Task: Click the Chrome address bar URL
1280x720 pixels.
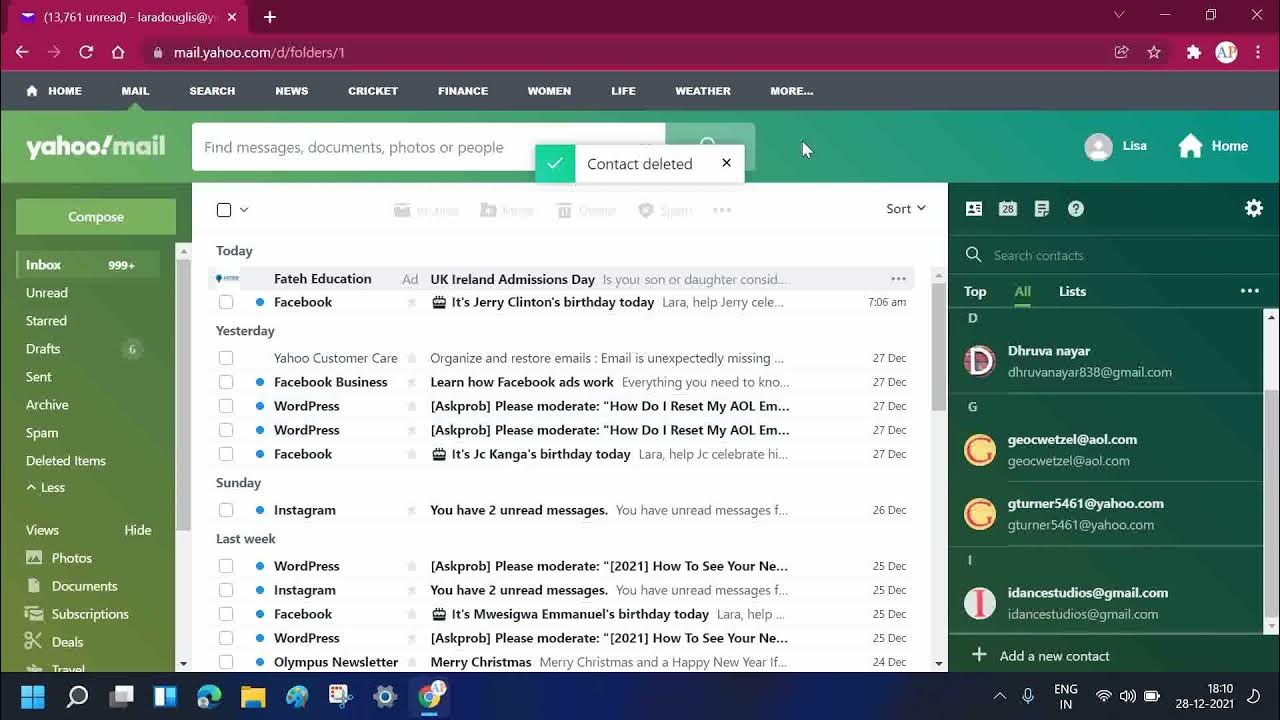Action: click(259, 52)
